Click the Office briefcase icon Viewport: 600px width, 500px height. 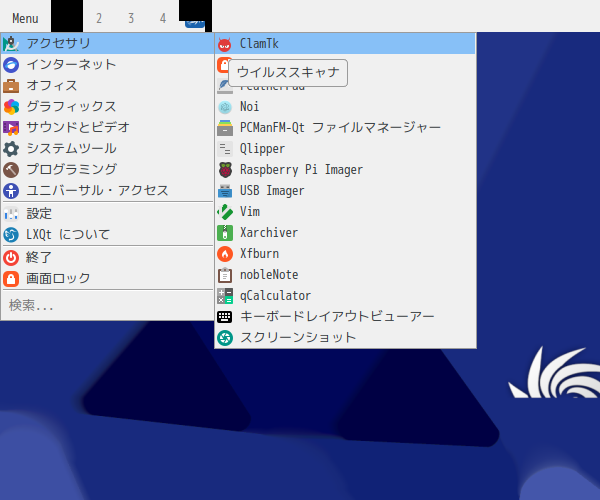click(x=11, y=86)
